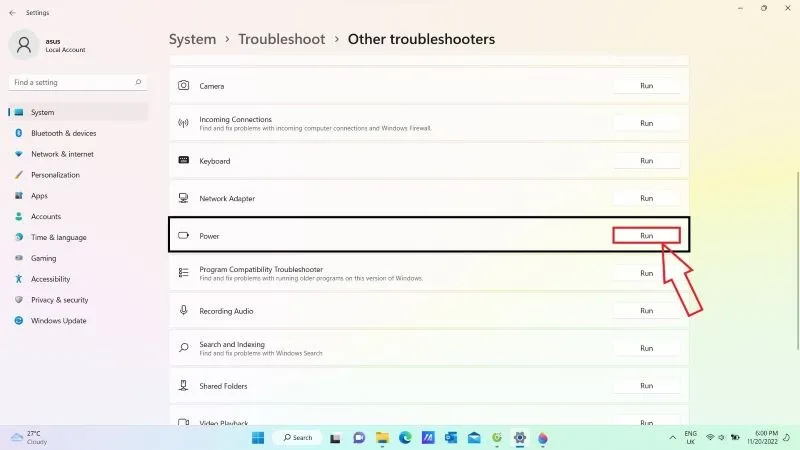Run the Keyboard troubleshooter

coord(646,161)
